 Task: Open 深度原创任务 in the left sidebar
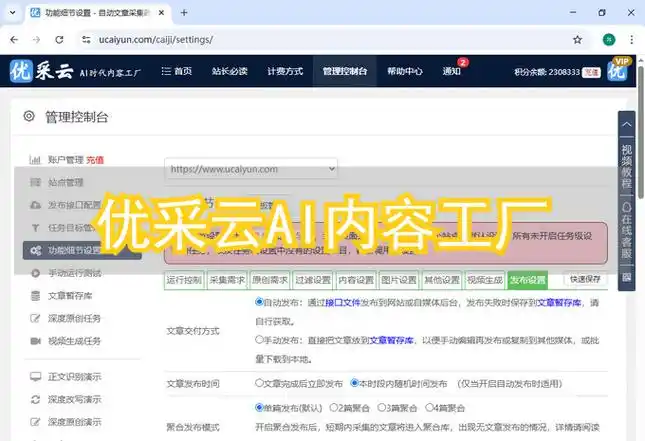[x=74, y=318]
